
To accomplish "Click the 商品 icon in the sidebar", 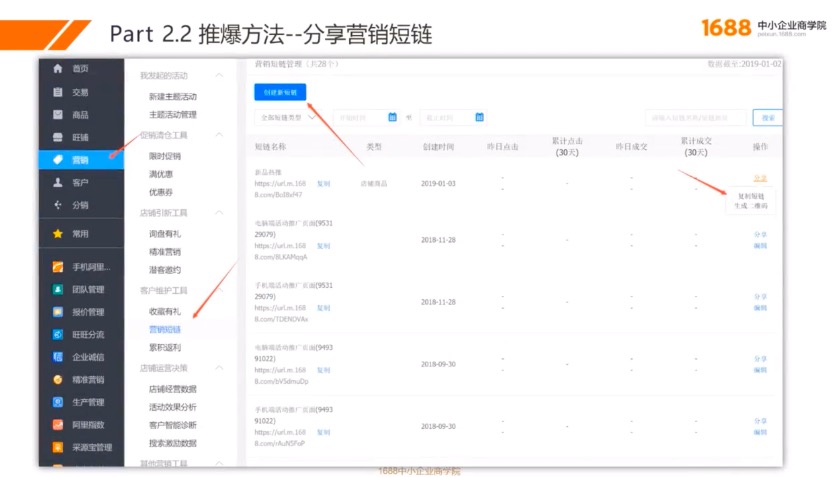I will [x=58, y=114].
